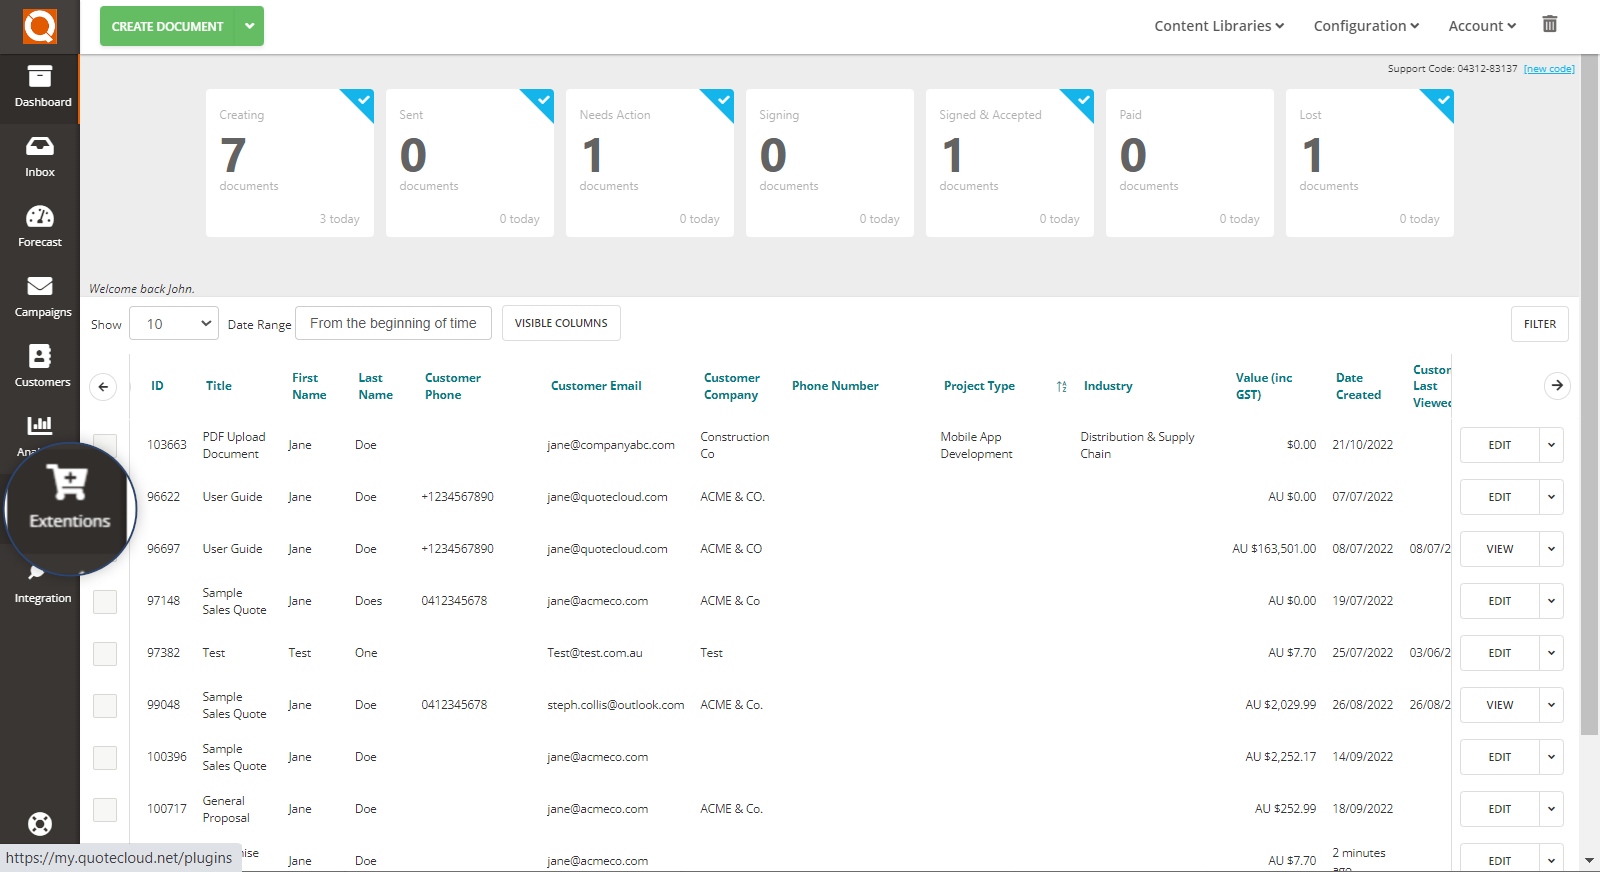The height and width of the screenshot is (872, 1600).
Task: Click the QuoteCloud logo icon
Action: [40, 26]
